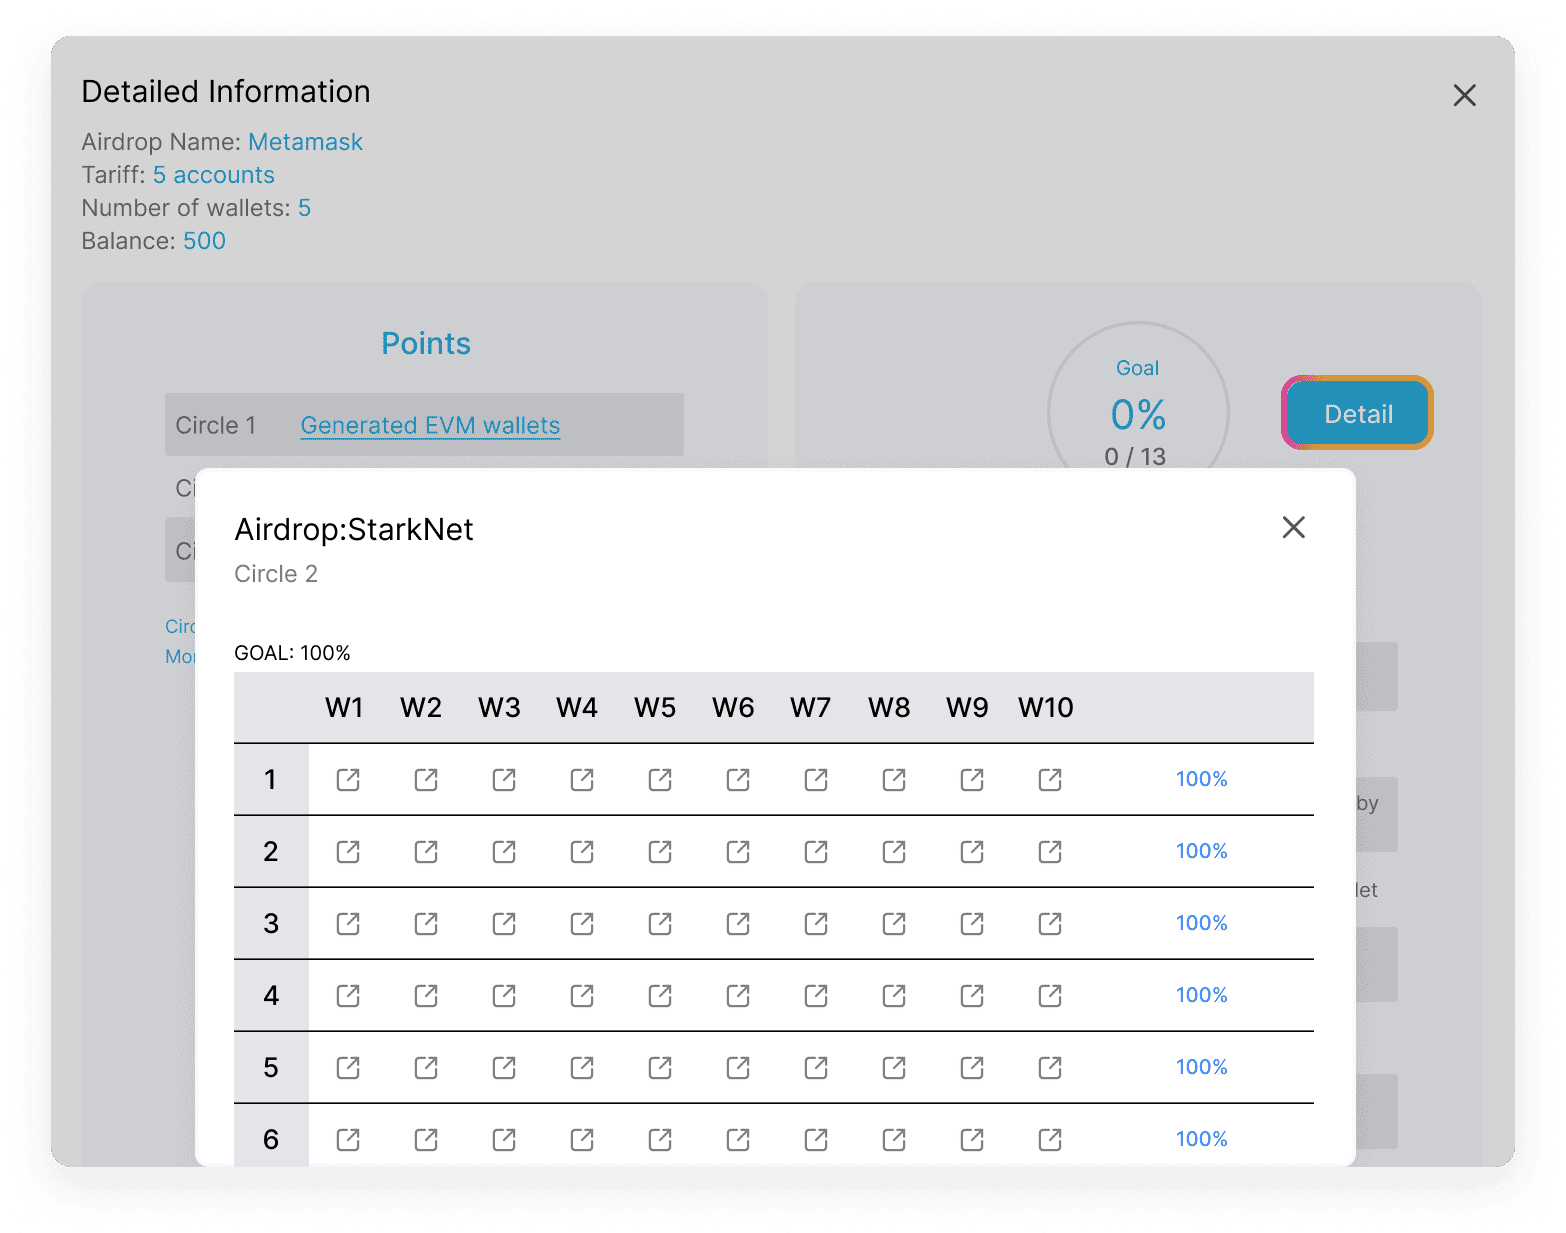The height and width of the screenshot is (1233, 1566).
Task: Open external link for row 3 wallet W10
Action: pyautogui.click(x=1050, y=924)
